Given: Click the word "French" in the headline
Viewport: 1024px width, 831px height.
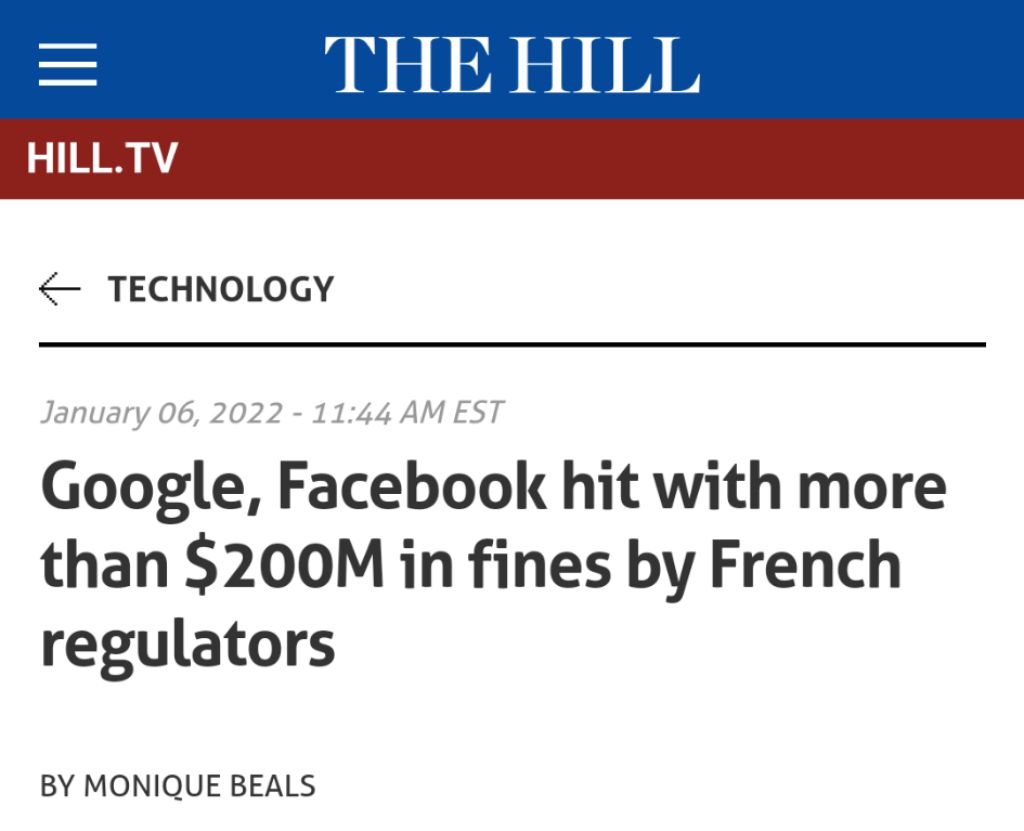Looking at the screenshot, I should click(805, 565).
